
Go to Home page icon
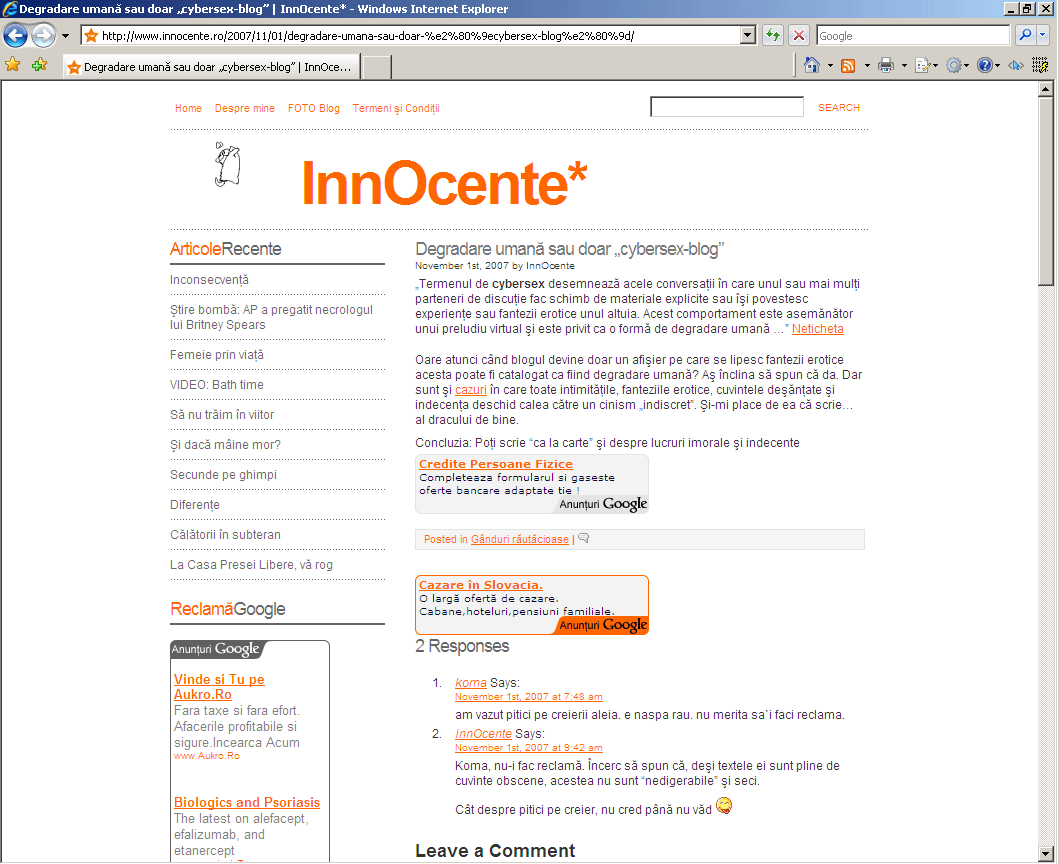(812, 66)
